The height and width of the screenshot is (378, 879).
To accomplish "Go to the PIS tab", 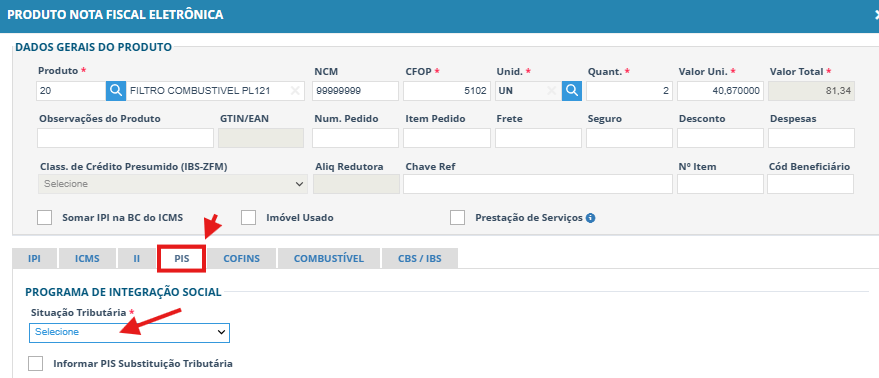I will pyautogui.click(x=182, y=259).
